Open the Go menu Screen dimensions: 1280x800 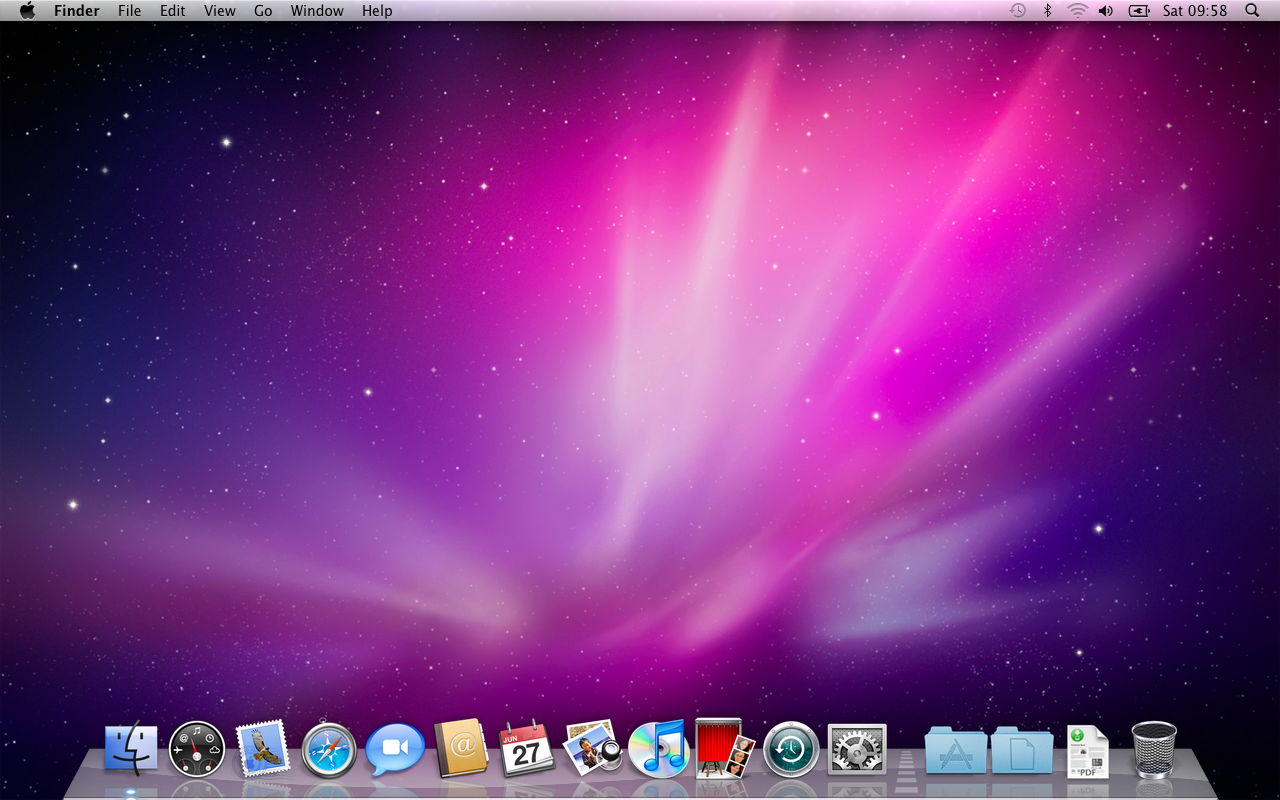click(262, 10)
